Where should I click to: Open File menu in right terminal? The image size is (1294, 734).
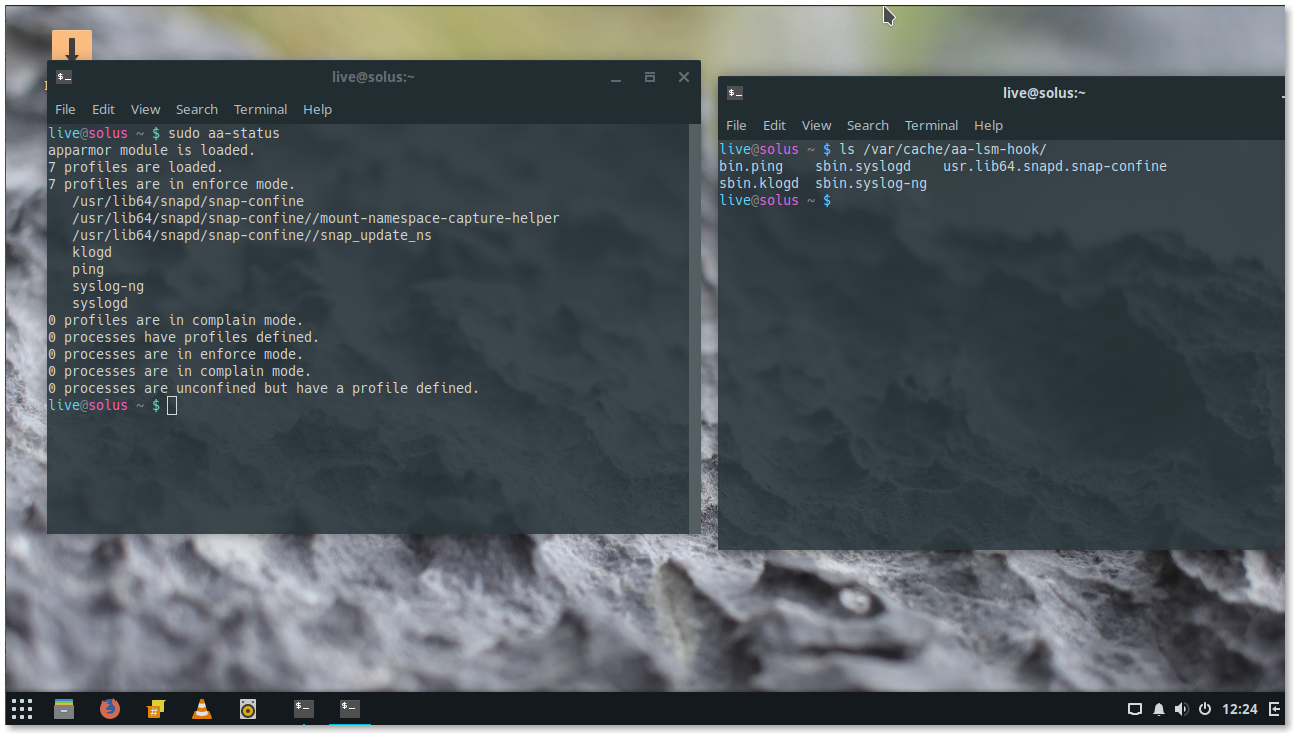click(736, 125)
